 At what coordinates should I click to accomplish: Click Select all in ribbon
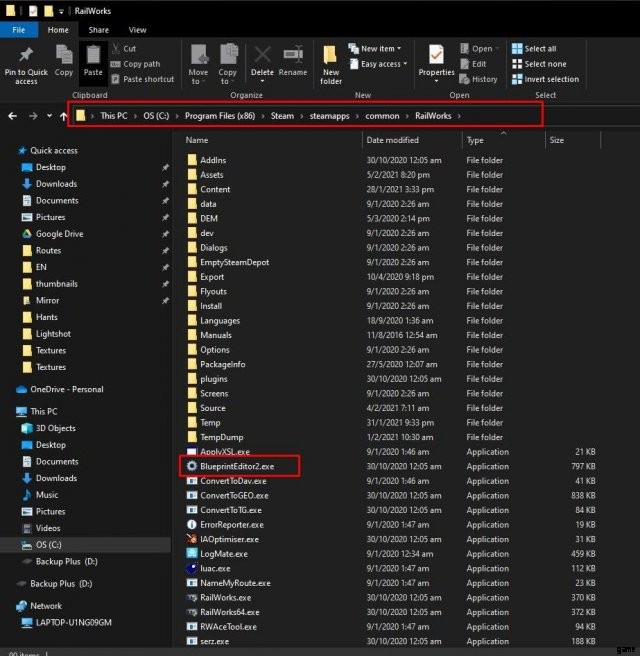tap(540, 48)
